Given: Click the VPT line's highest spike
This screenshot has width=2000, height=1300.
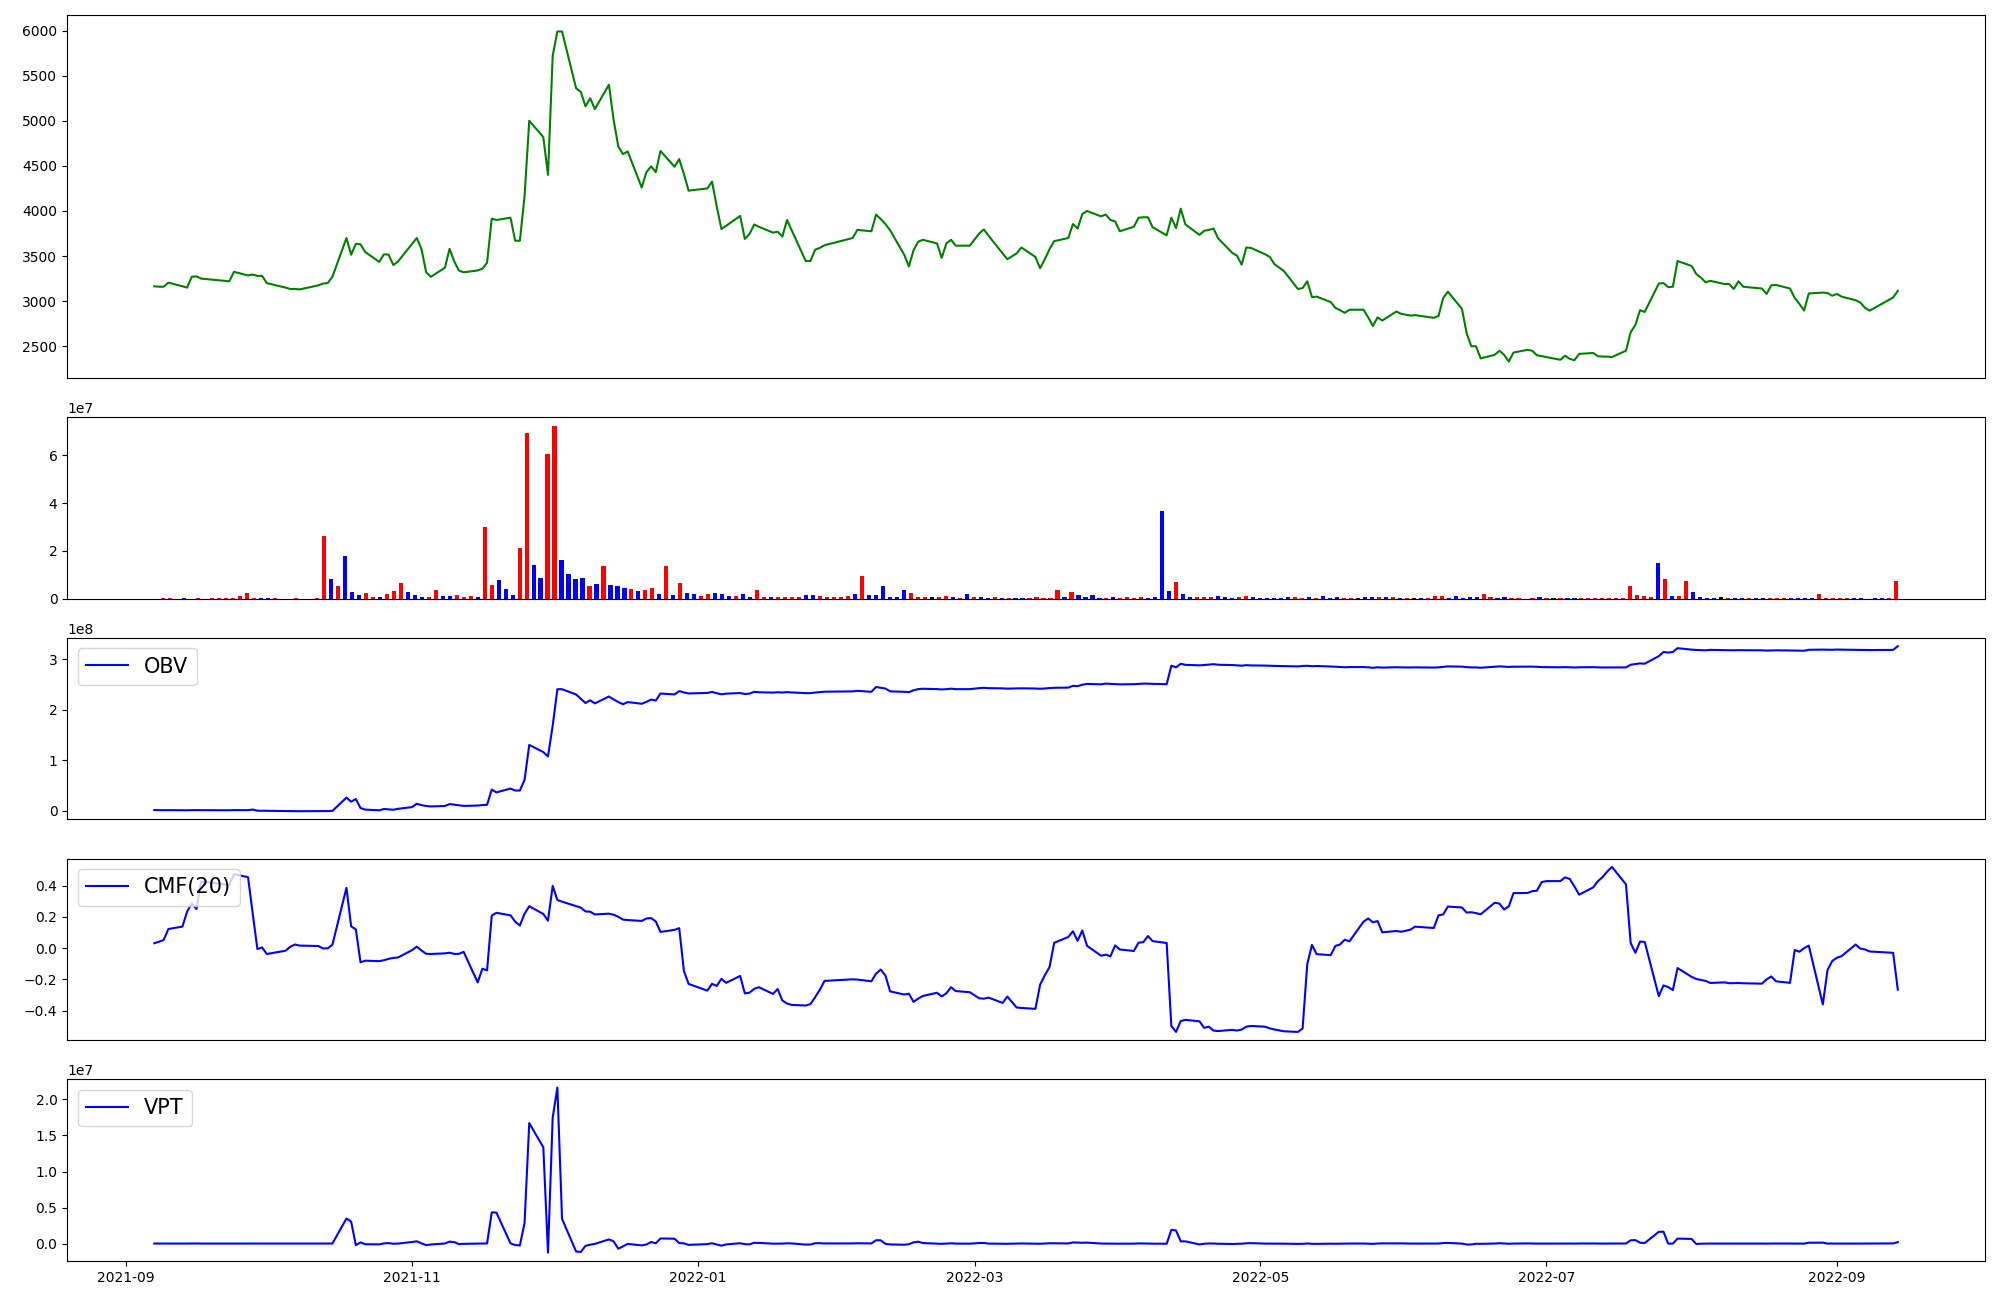Looking at the screenshot, I should pyautogui.click(x=557, y=1089).
